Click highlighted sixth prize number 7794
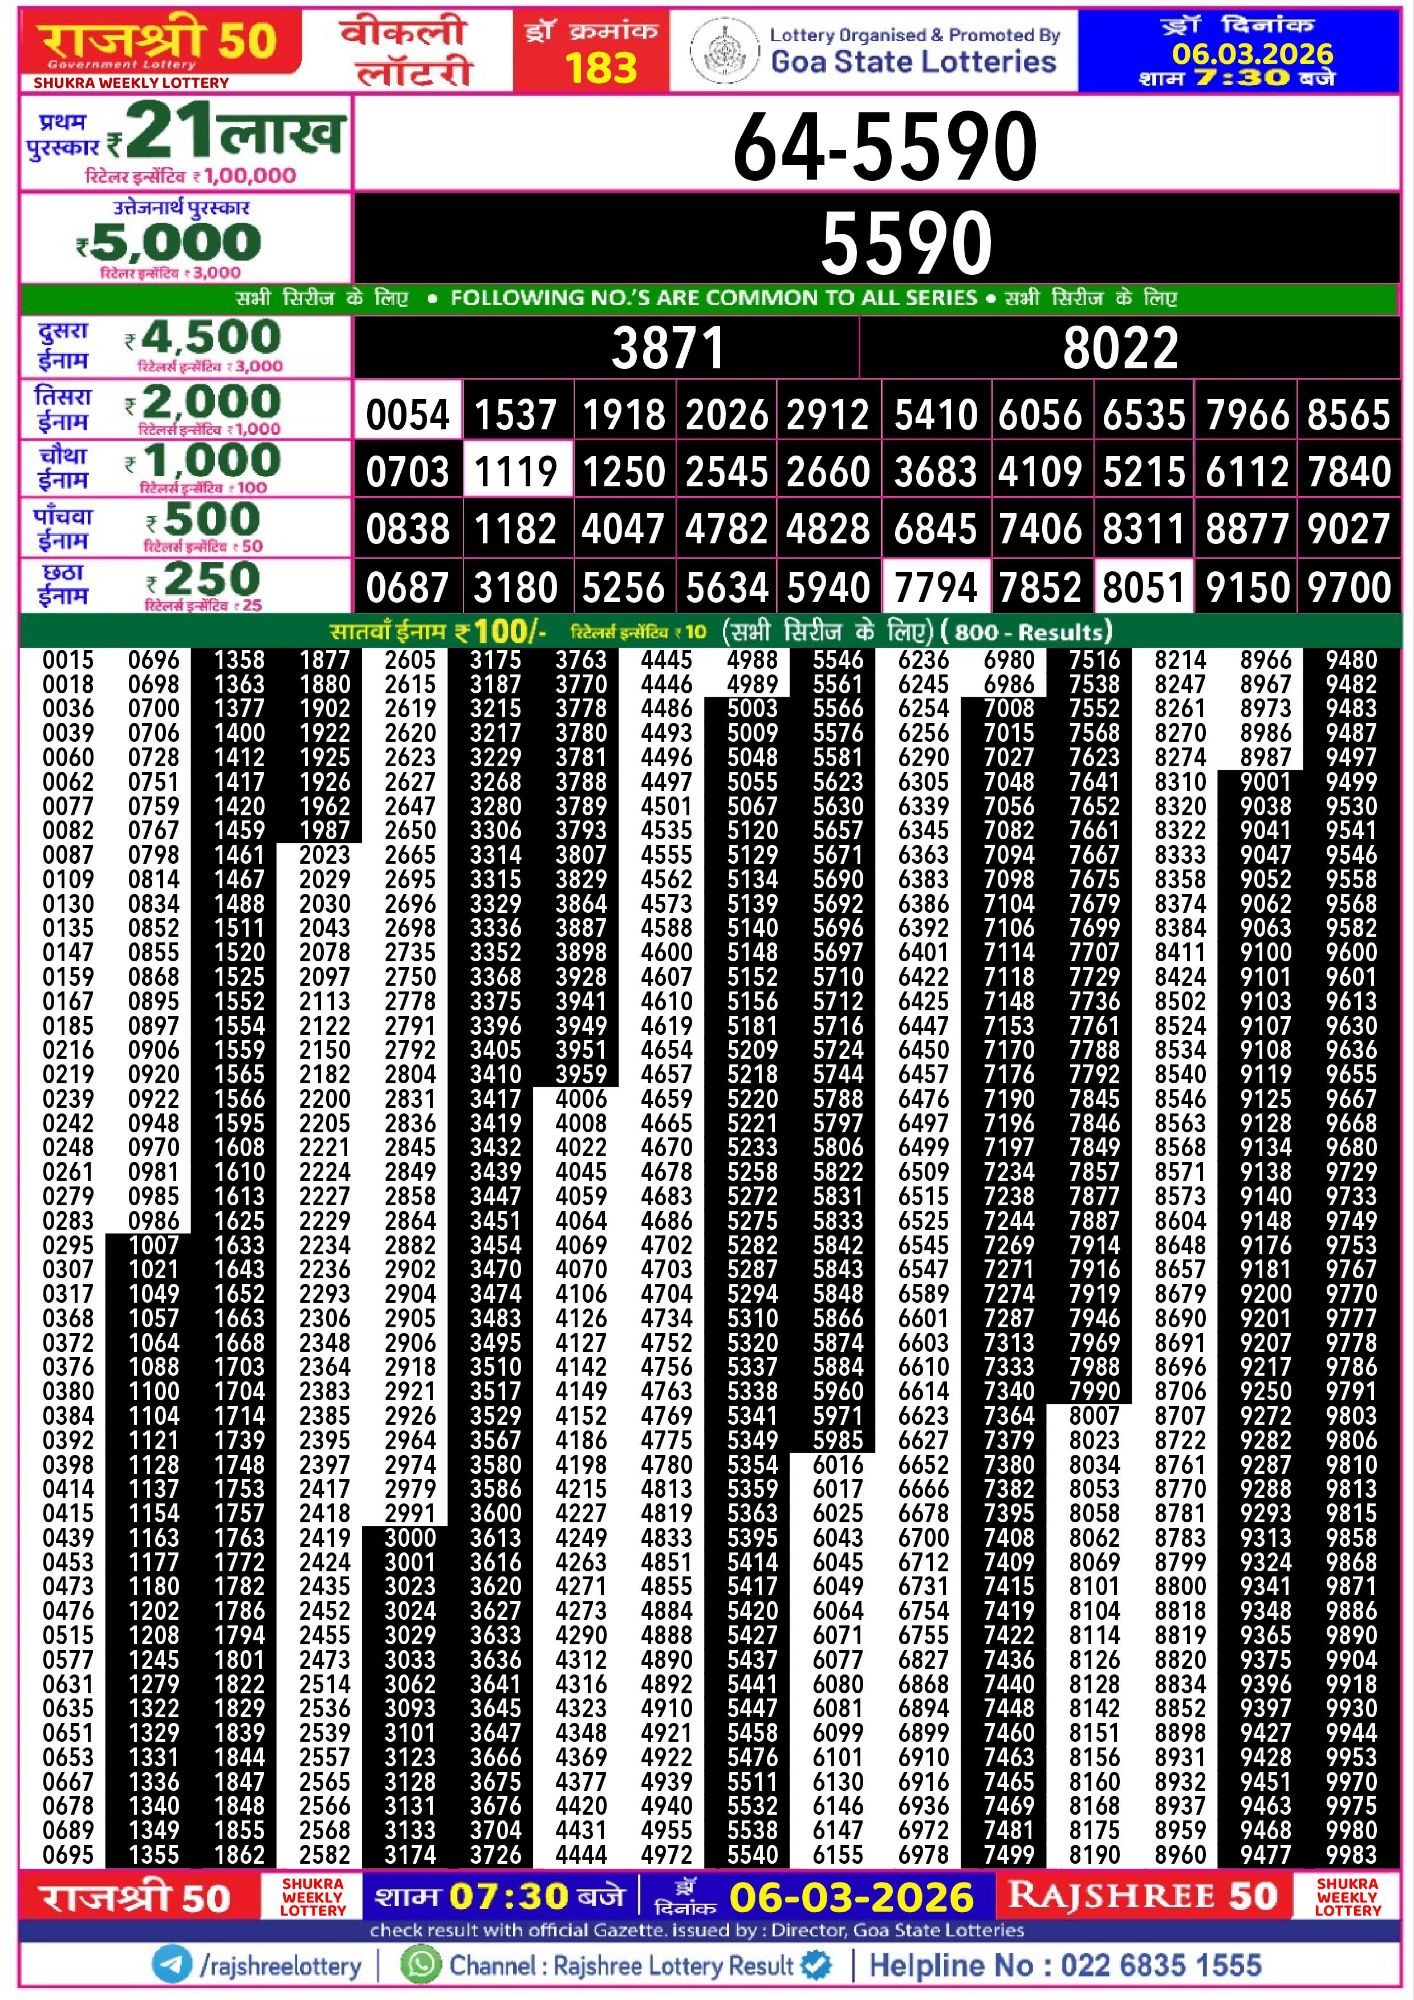The height and width of the screenshot is (2000, 1414). coord(935,587)
